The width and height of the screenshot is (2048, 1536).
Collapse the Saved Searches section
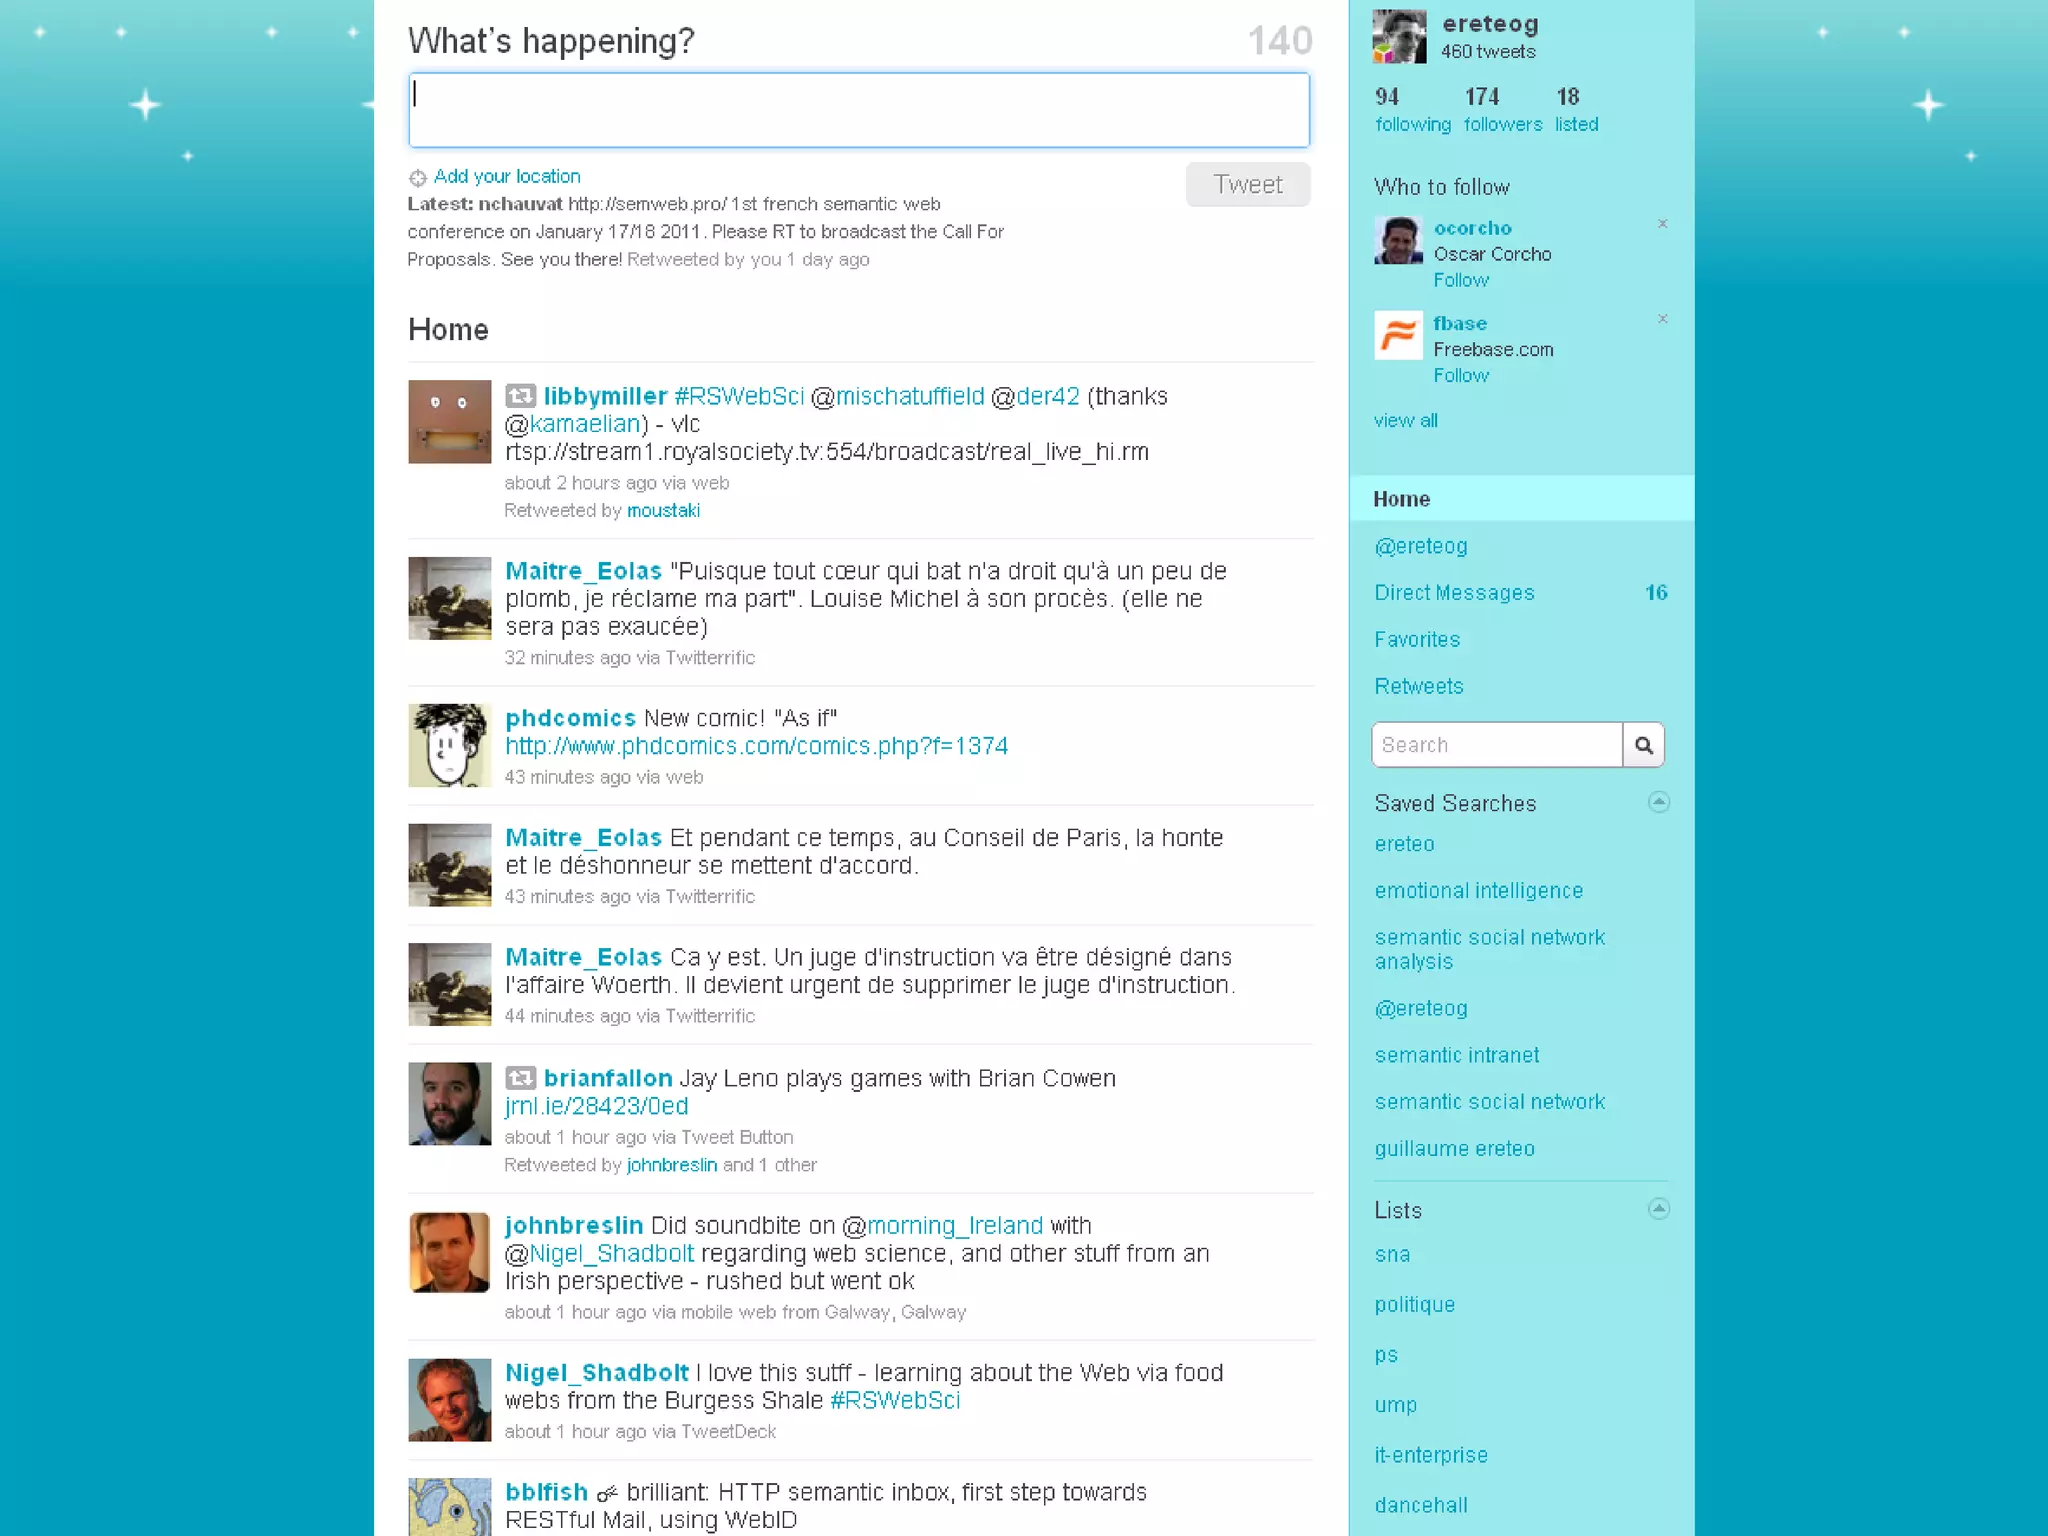(1658, 802)
